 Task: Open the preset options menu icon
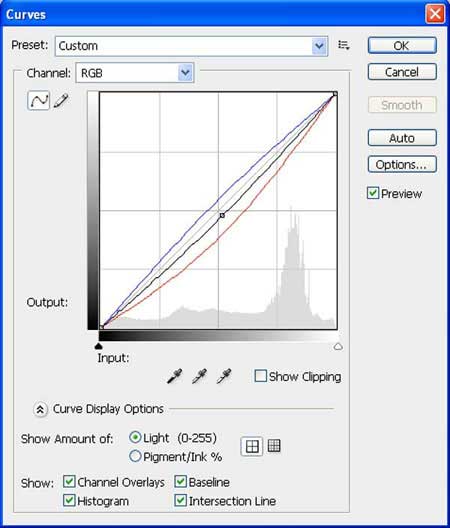344,45
